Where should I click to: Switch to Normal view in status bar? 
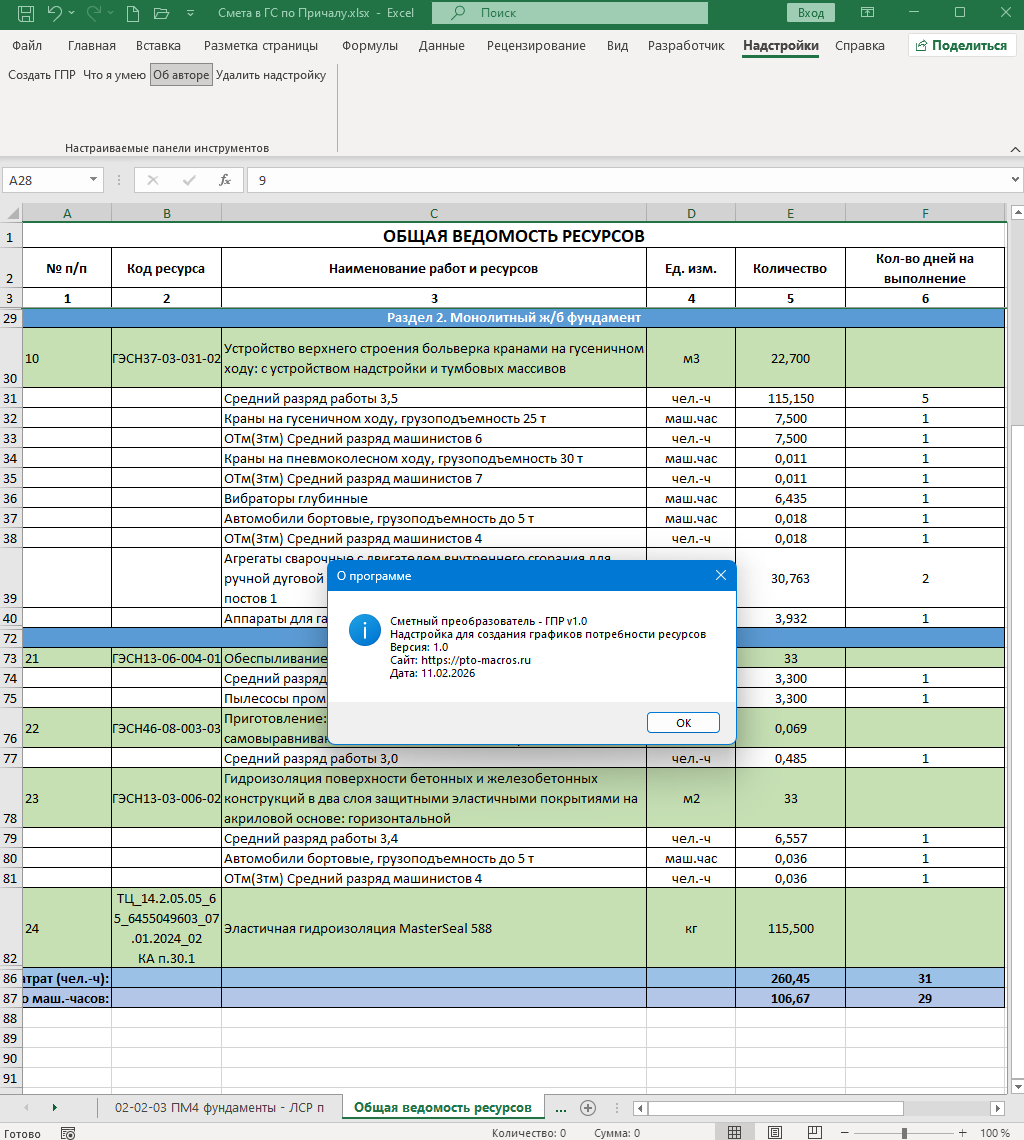733,1131
